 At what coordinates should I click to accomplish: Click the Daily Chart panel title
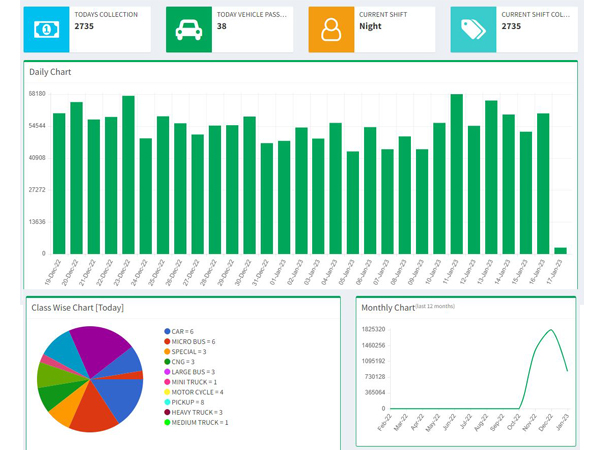point(50,72)
